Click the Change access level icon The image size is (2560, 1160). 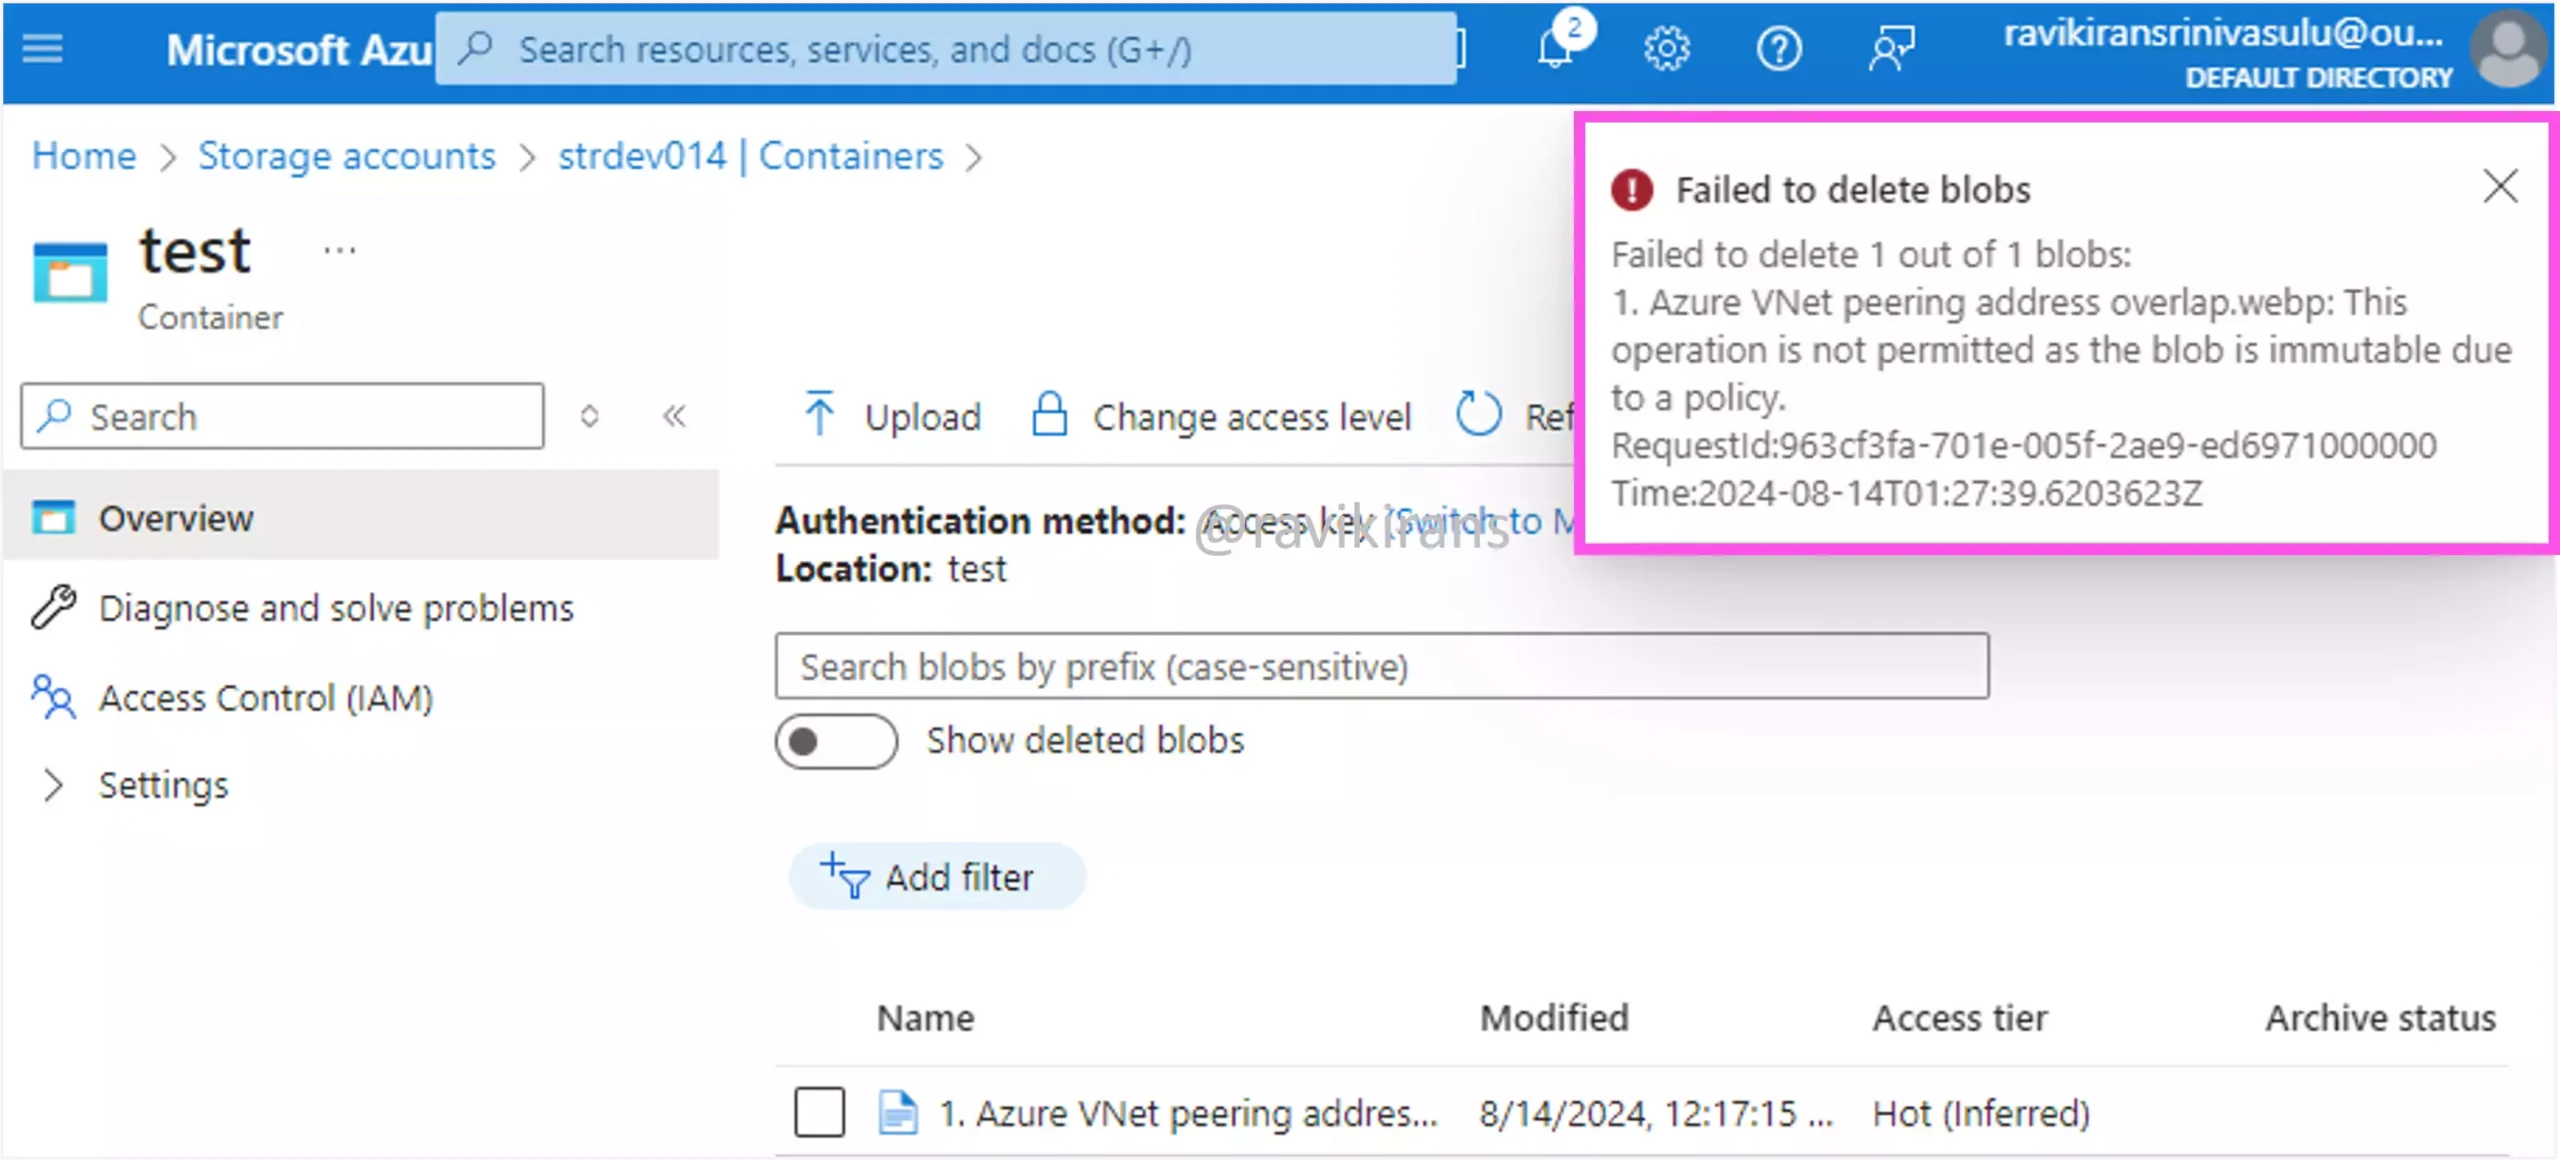coord(1051,415)
